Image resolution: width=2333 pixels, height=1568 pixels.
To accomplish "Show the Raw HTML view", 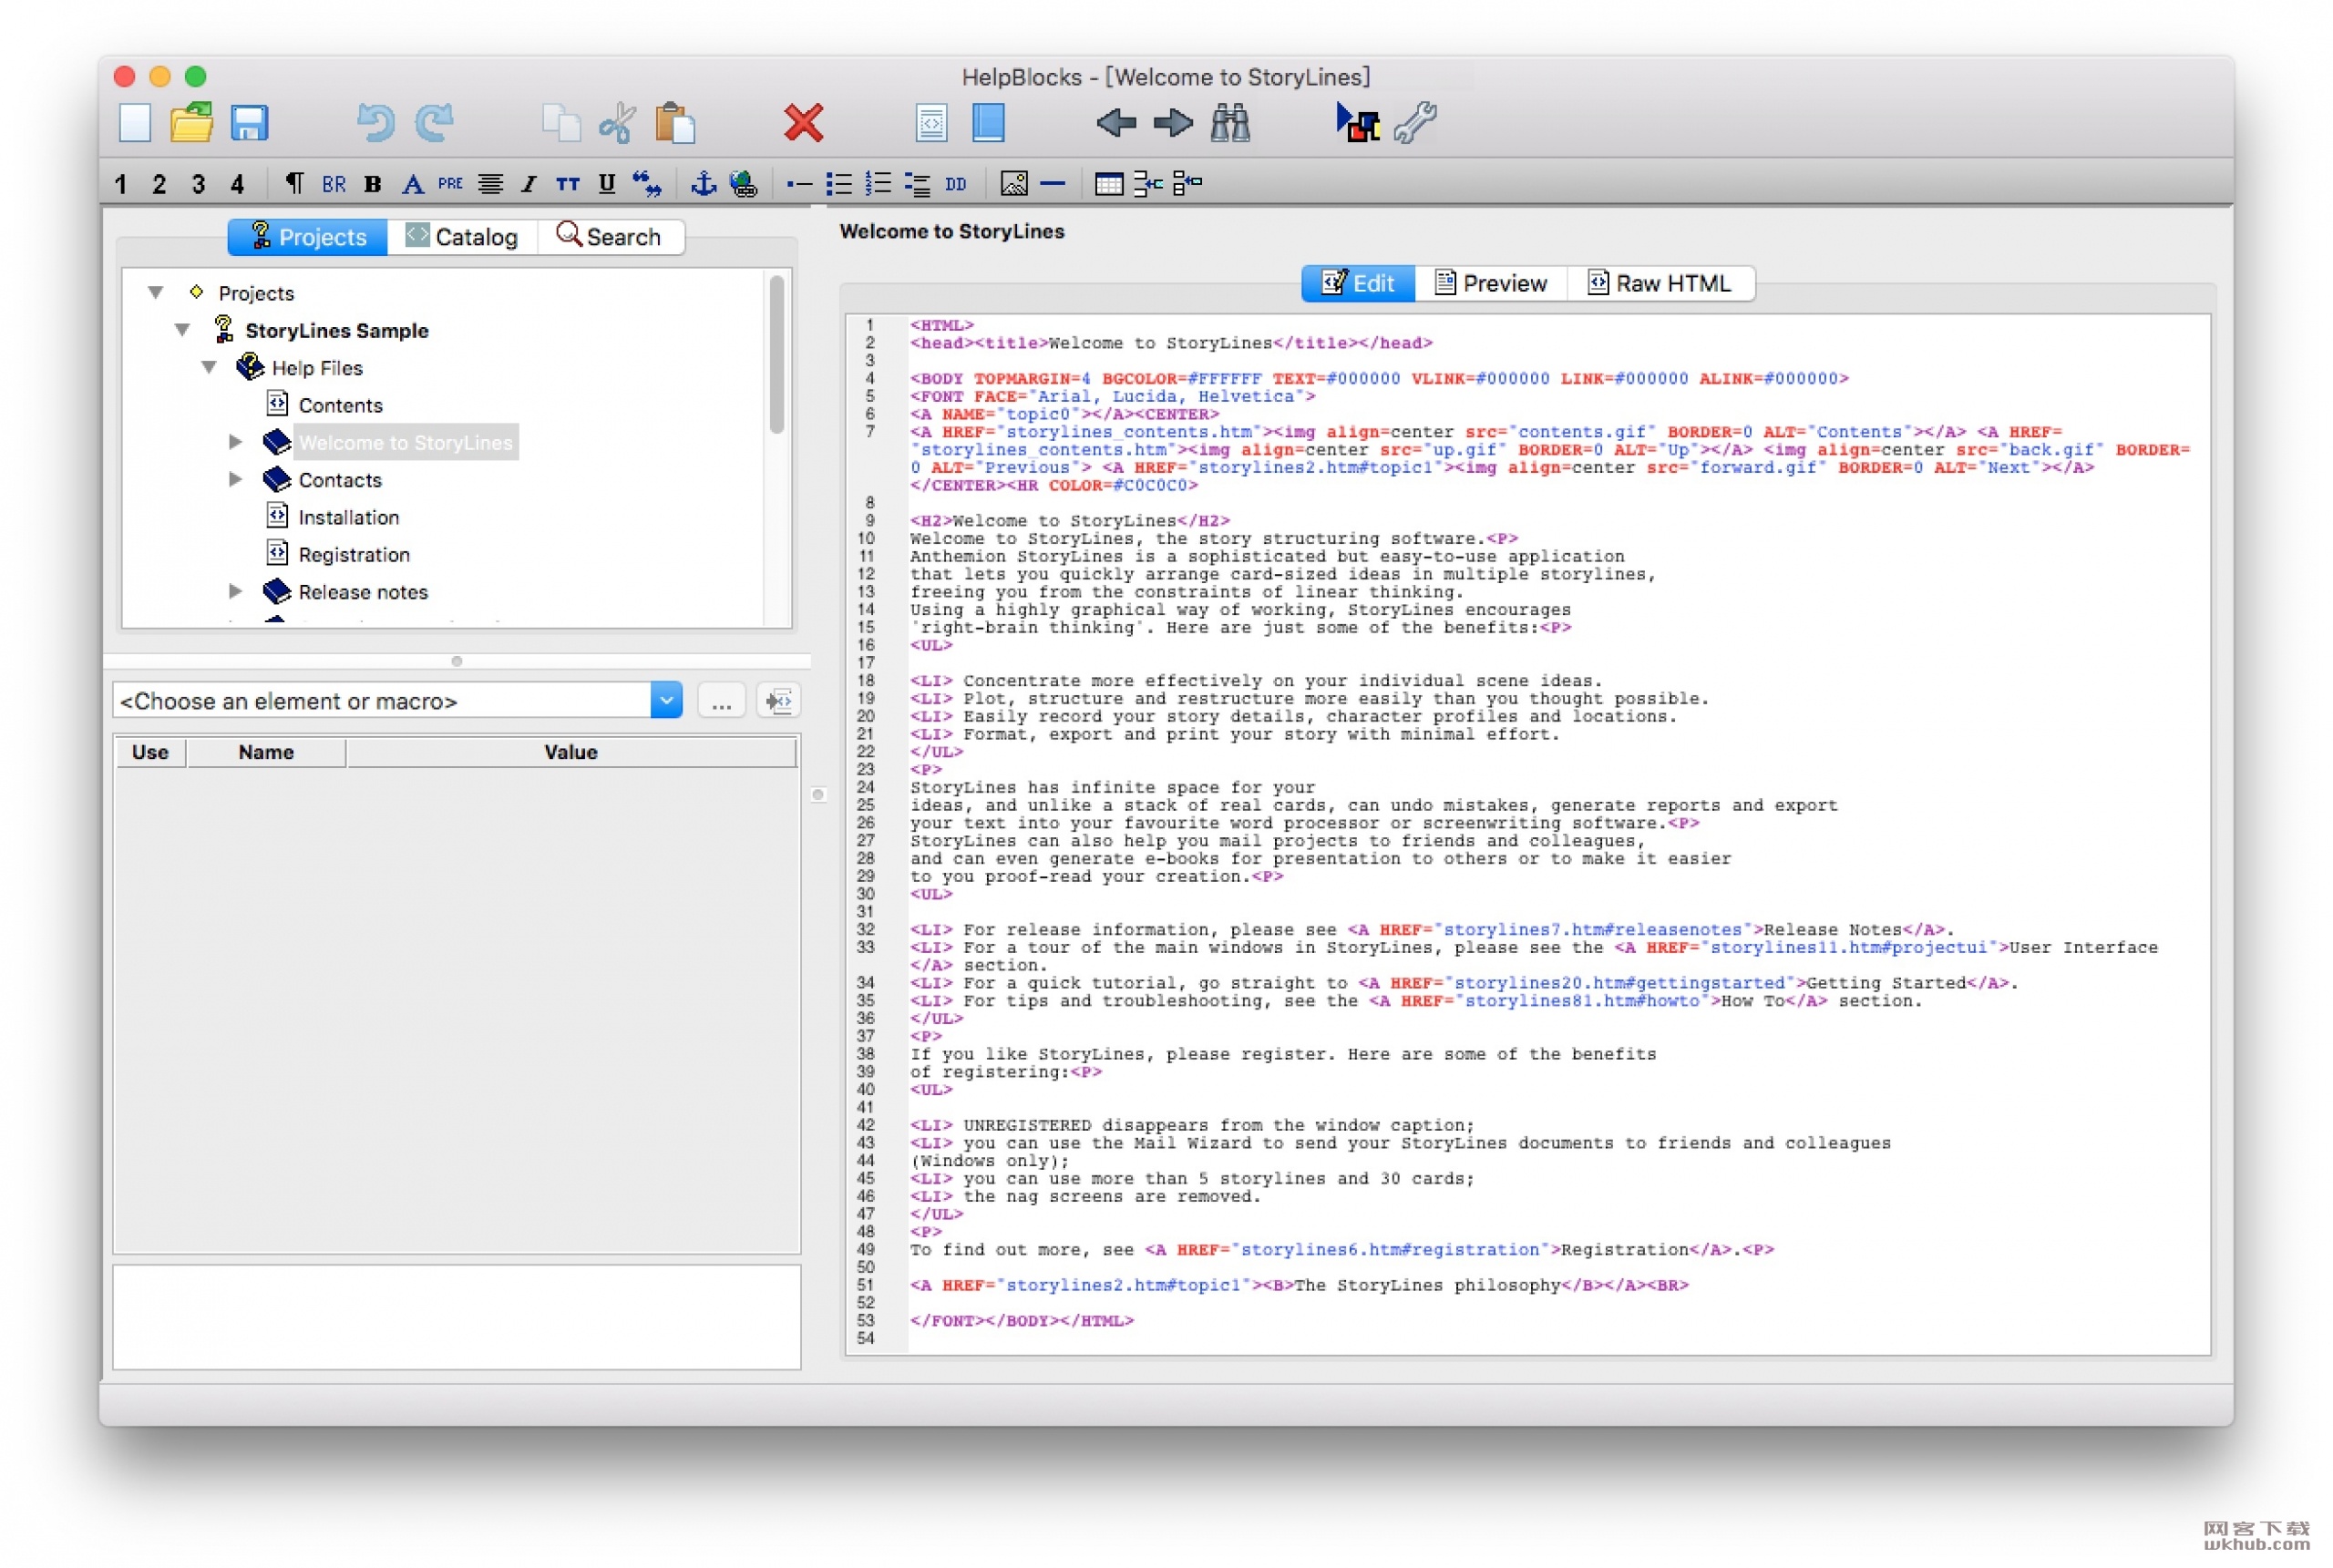I will 1660,283.
